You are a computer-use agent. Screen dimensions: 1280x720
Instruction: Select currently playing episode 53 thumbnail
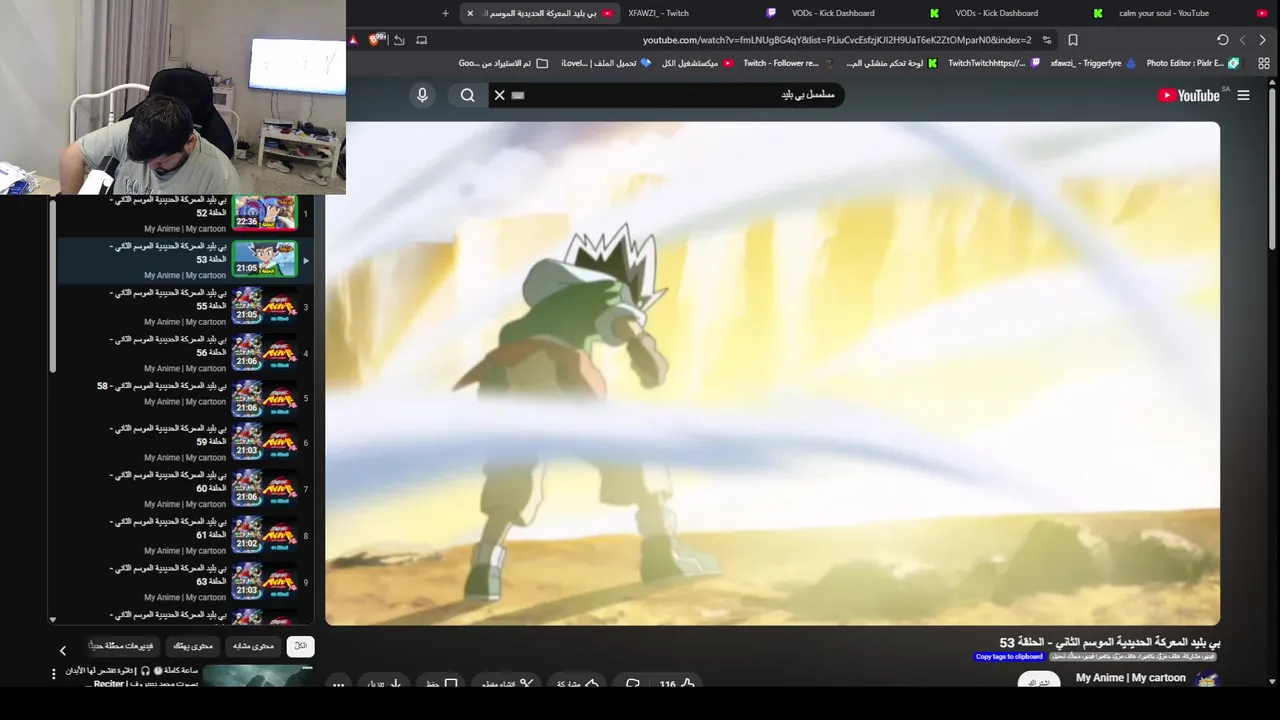[x=265, y=259]
